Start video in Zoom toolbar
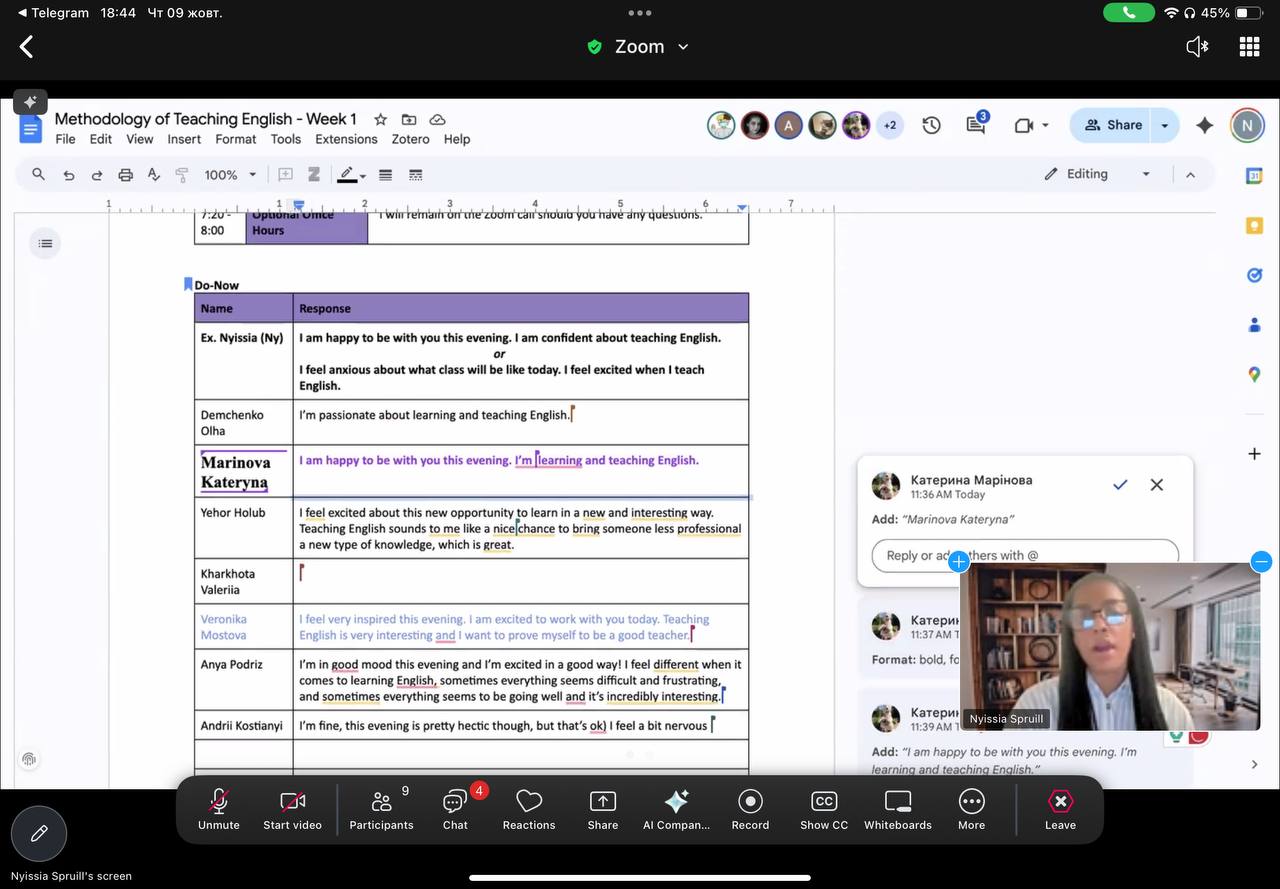The image size is (1280, 889). [292, 808]
